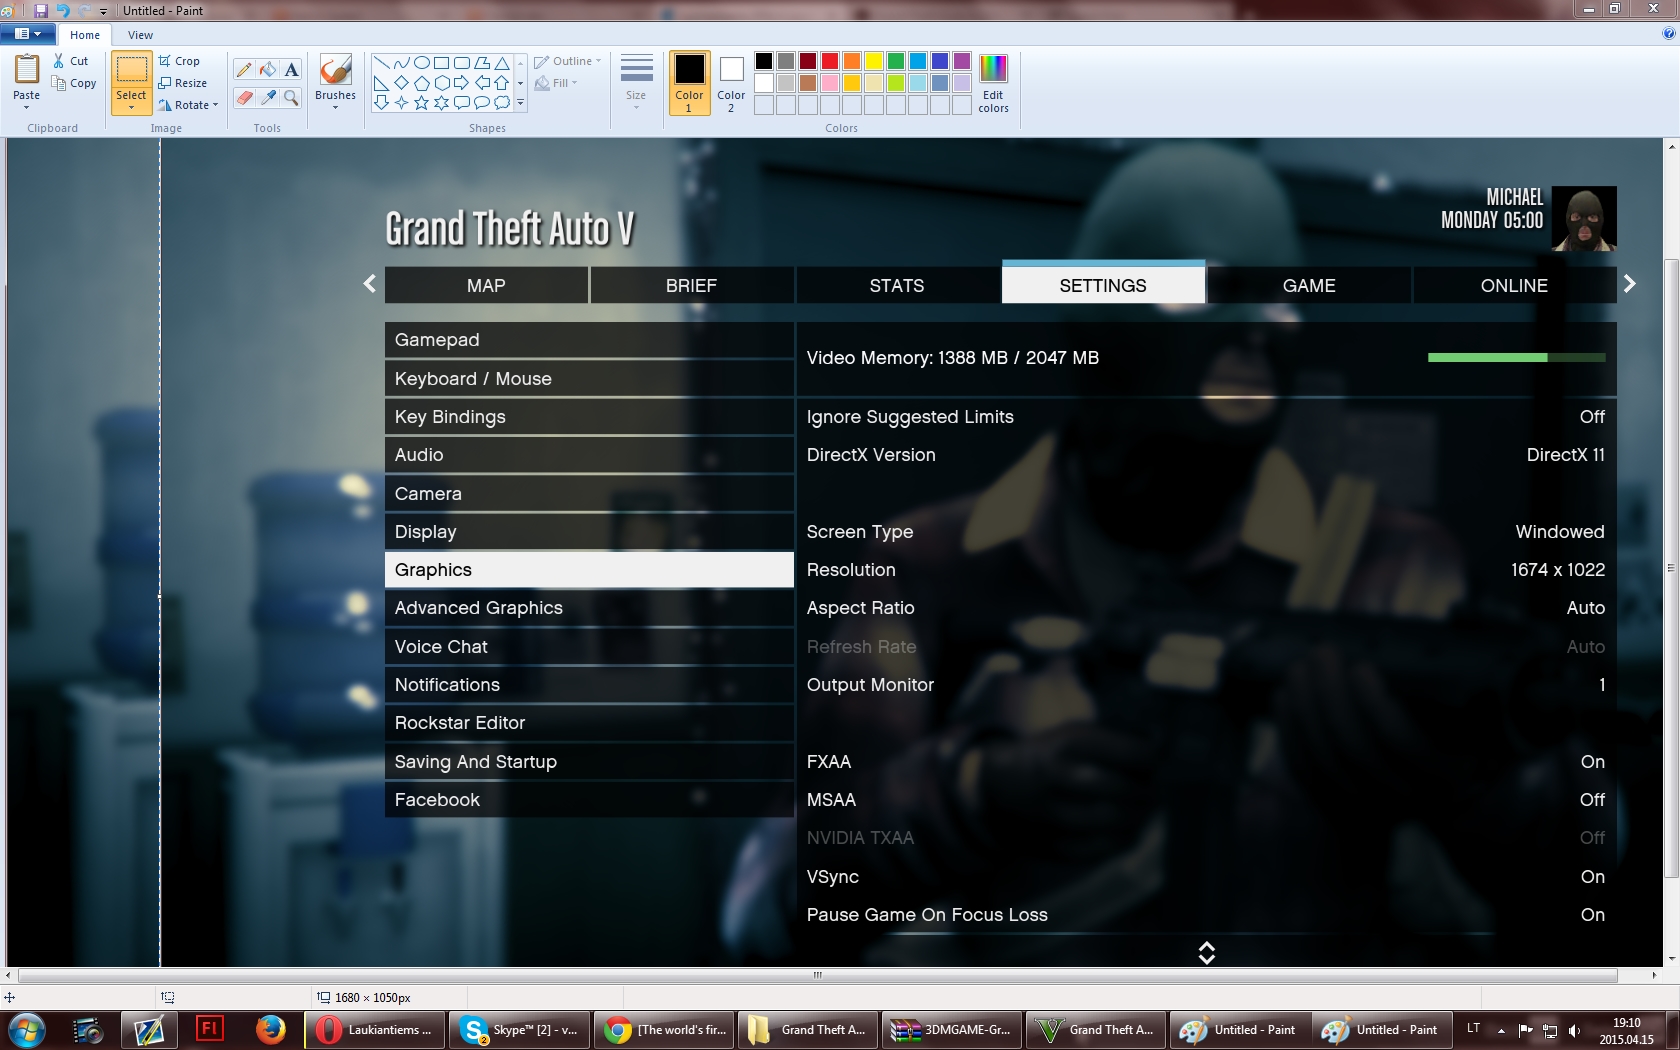Open the Flash taskbar icon
1680x1050 pixels.
click(210, 1029)
